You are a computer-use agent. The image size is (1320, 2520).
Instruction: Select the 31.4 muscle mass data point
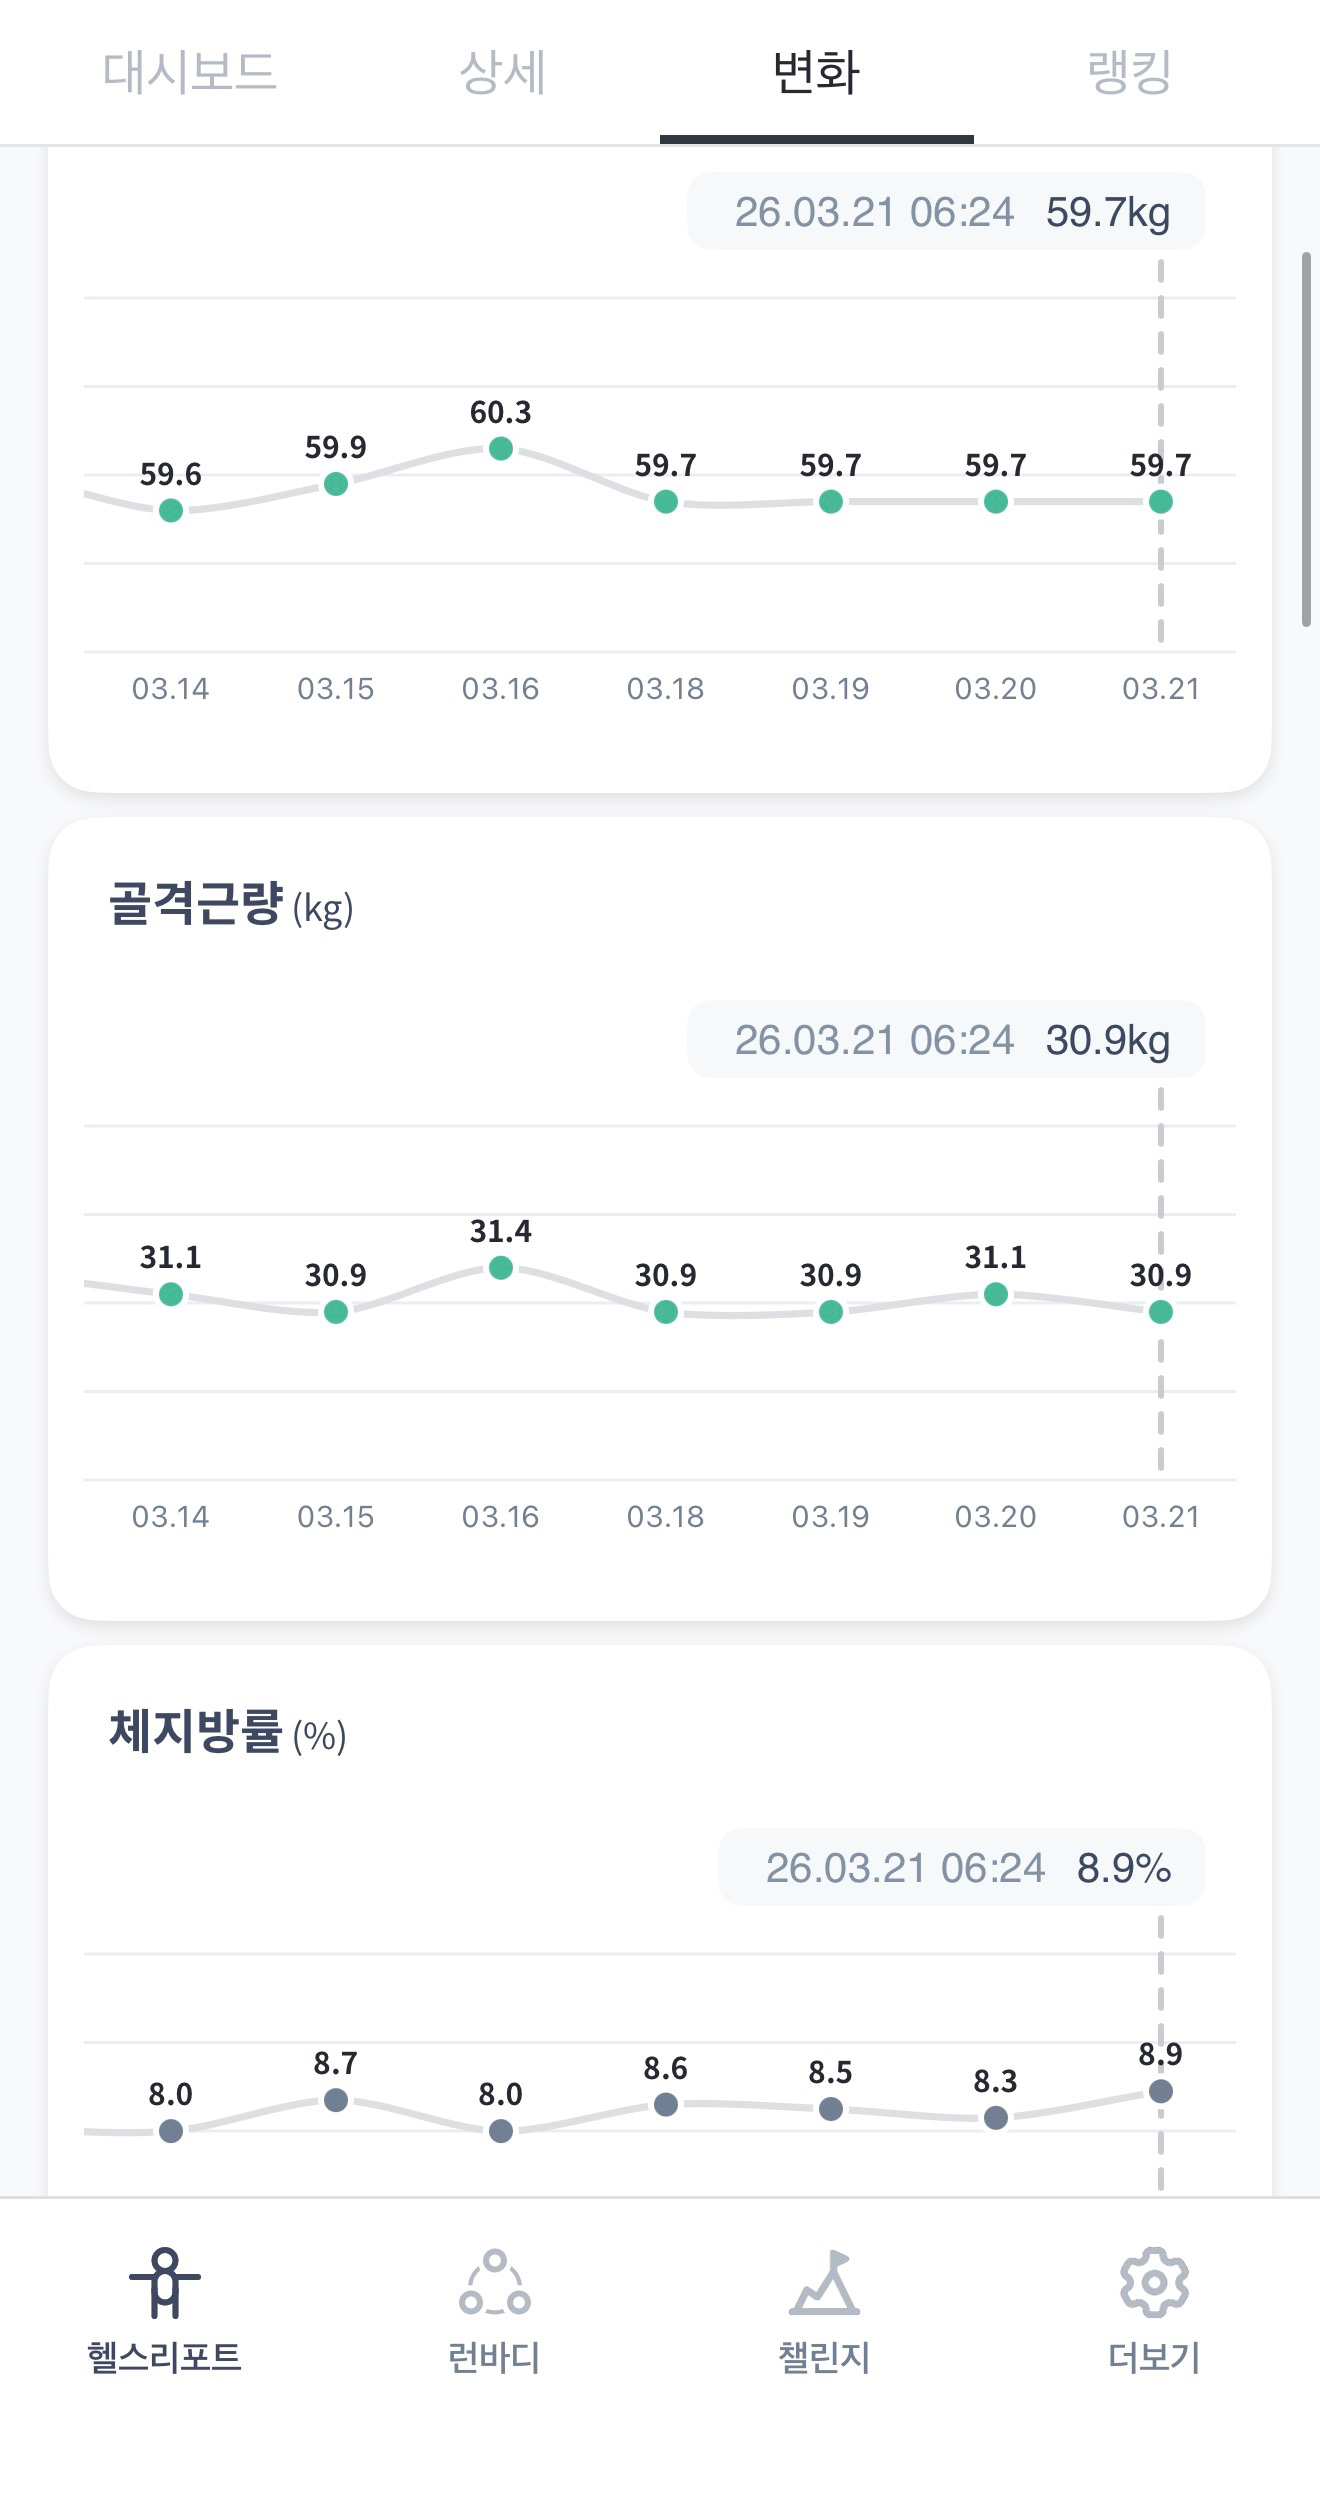click(x=501, y=1268)
